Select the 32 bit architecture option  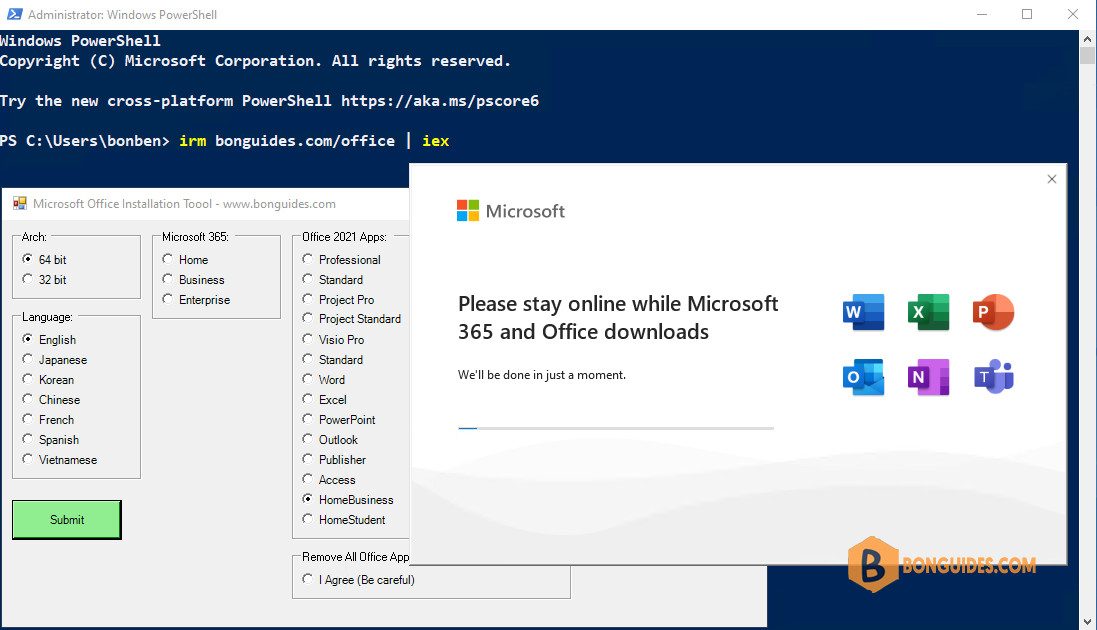pos(45,279)
